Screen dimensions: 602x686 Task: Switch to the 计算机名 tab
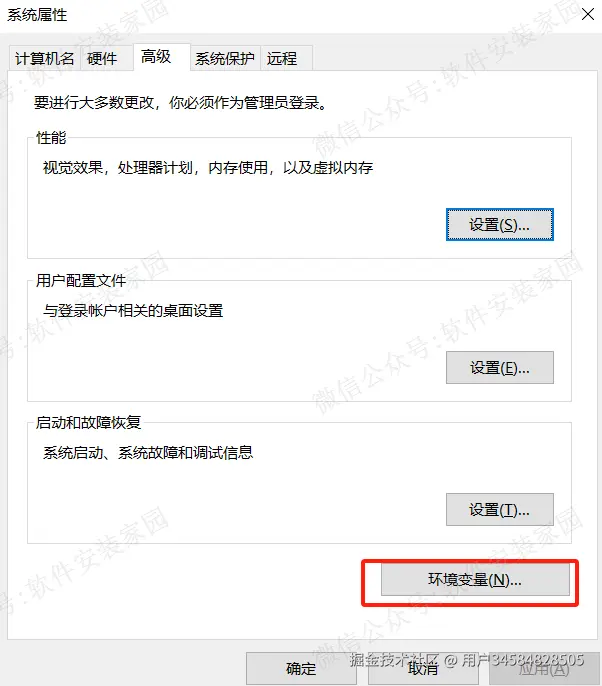tap(44, 58)
